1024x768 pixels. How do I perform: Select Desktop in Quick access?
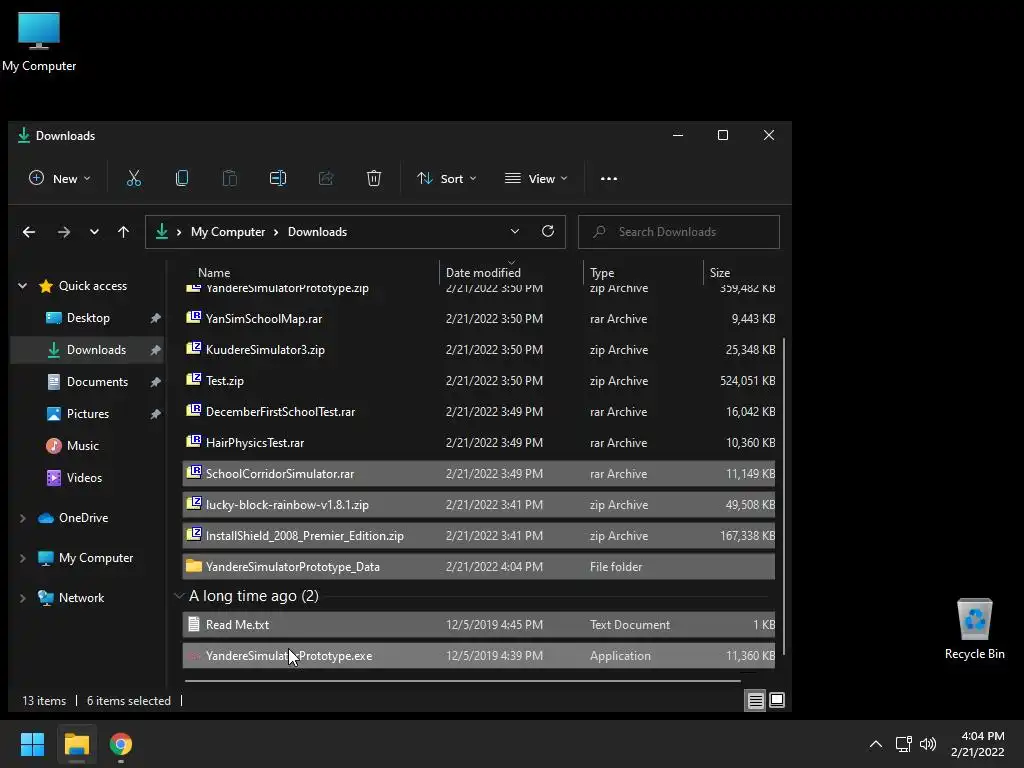pos(88,318)
